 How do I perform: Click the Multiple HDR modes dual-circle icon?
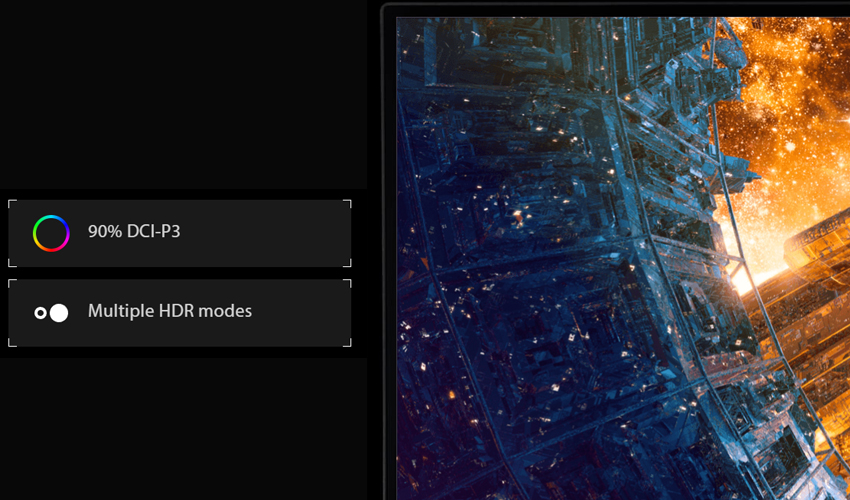click(x=51, y=313)
